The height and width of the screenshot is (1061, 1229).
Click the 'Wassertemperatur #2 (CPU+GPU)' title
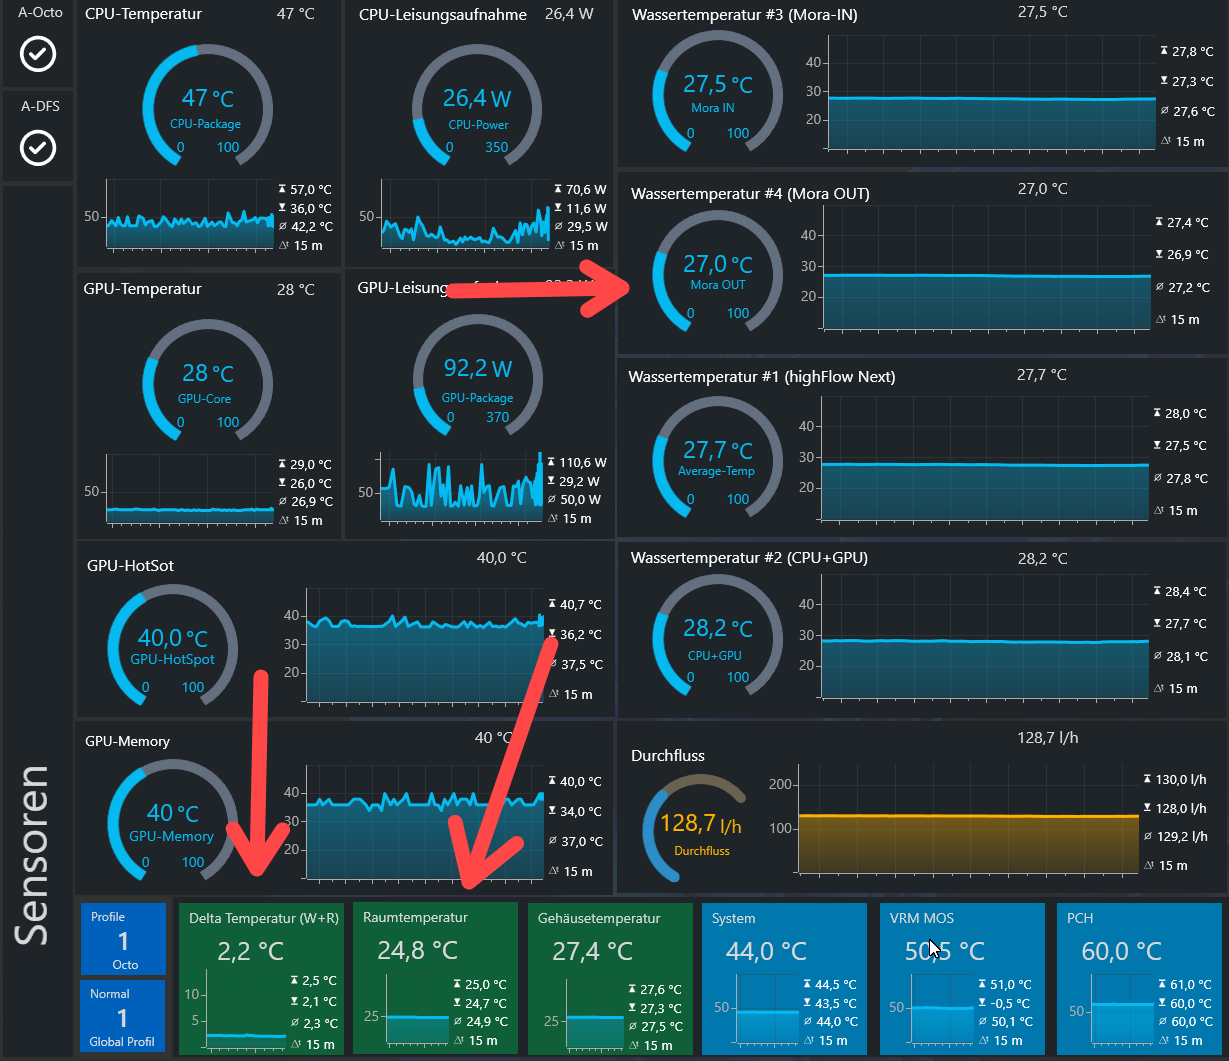pyautogui.click(x=749, y=558)
